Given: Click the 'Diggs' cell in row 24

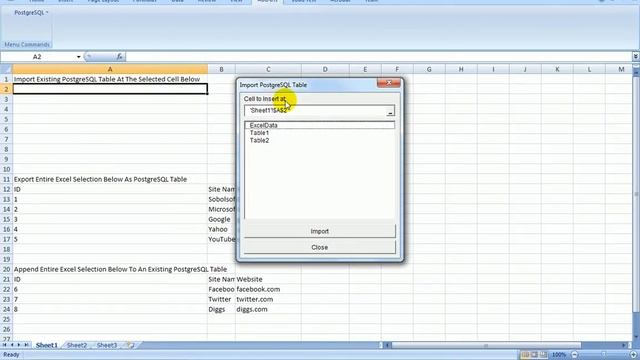Looking at the screenshot, I should [221, 309].
